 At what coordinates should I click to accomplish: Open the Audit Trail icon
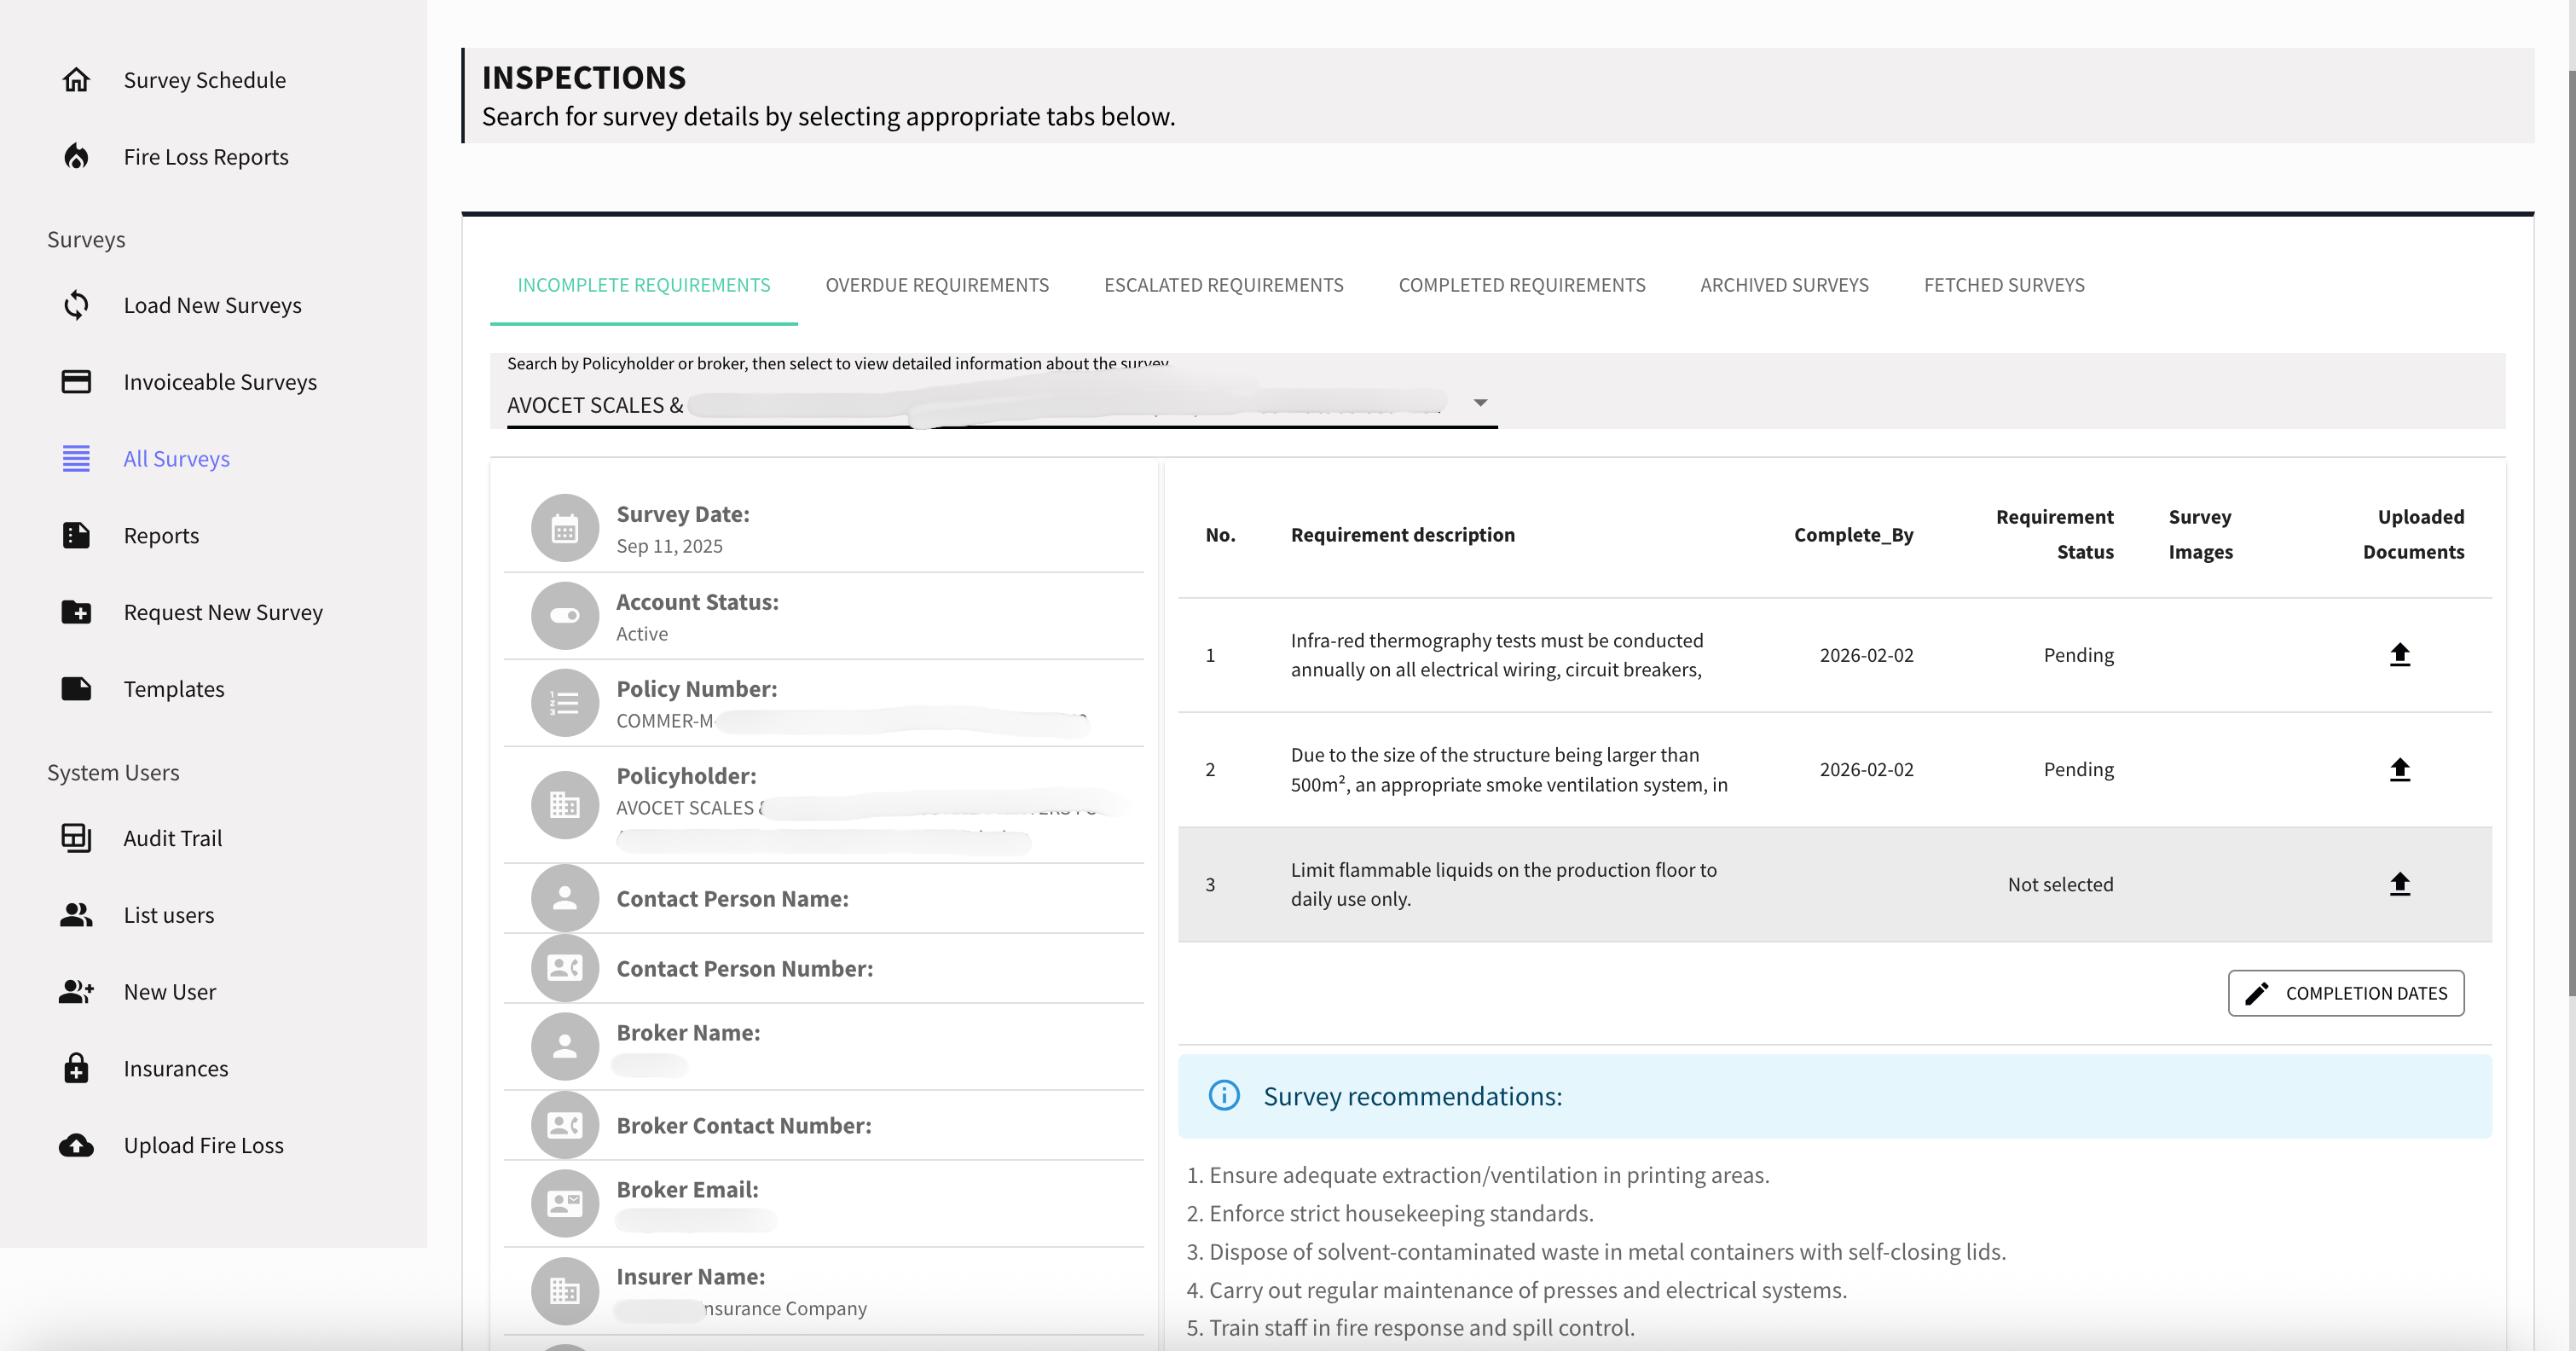pos(76,838)
